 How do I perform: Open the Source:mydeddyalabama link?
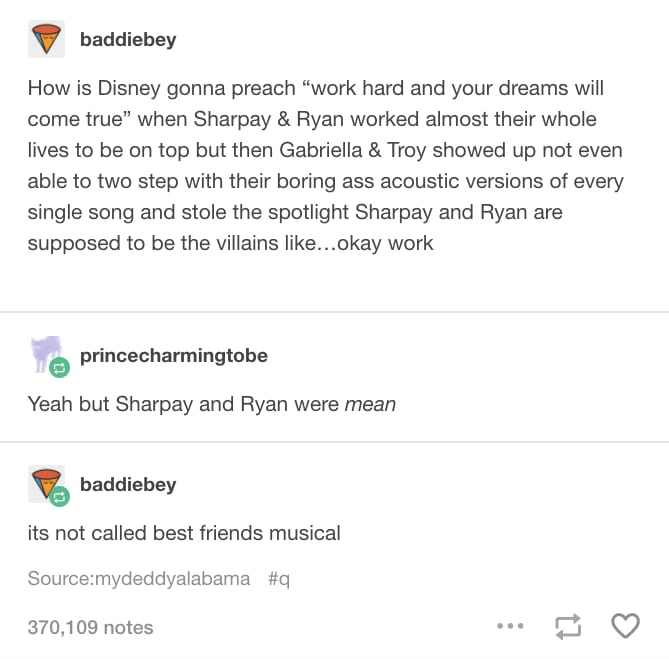[139, 579]
